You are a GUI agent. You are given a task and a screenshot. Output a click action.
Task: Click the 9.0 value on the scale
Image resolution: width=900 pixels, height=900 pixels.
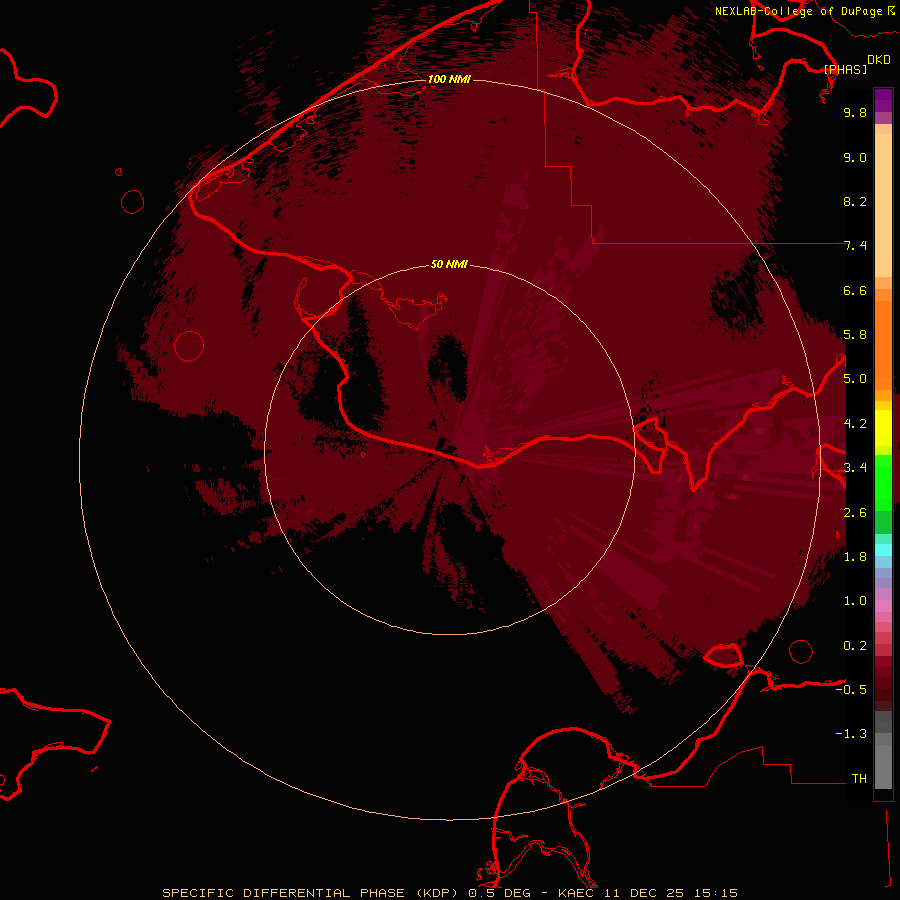[x=855, y=157]
